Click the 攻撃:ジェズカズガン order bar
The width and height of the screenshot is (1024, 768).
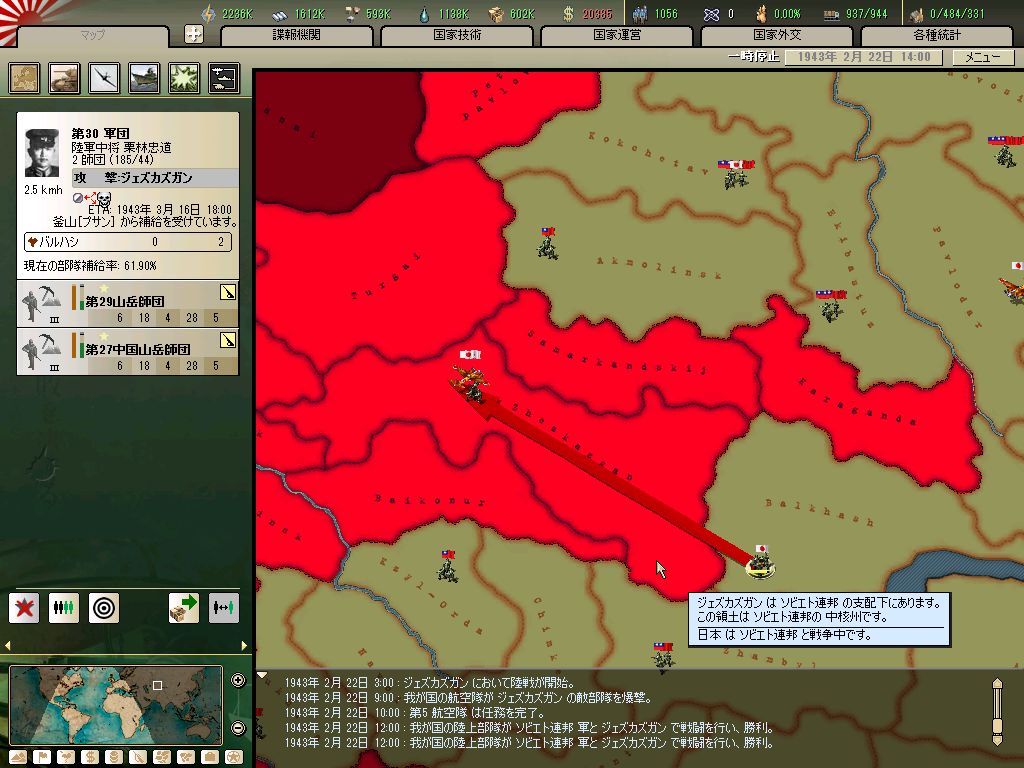coord(155,178)
